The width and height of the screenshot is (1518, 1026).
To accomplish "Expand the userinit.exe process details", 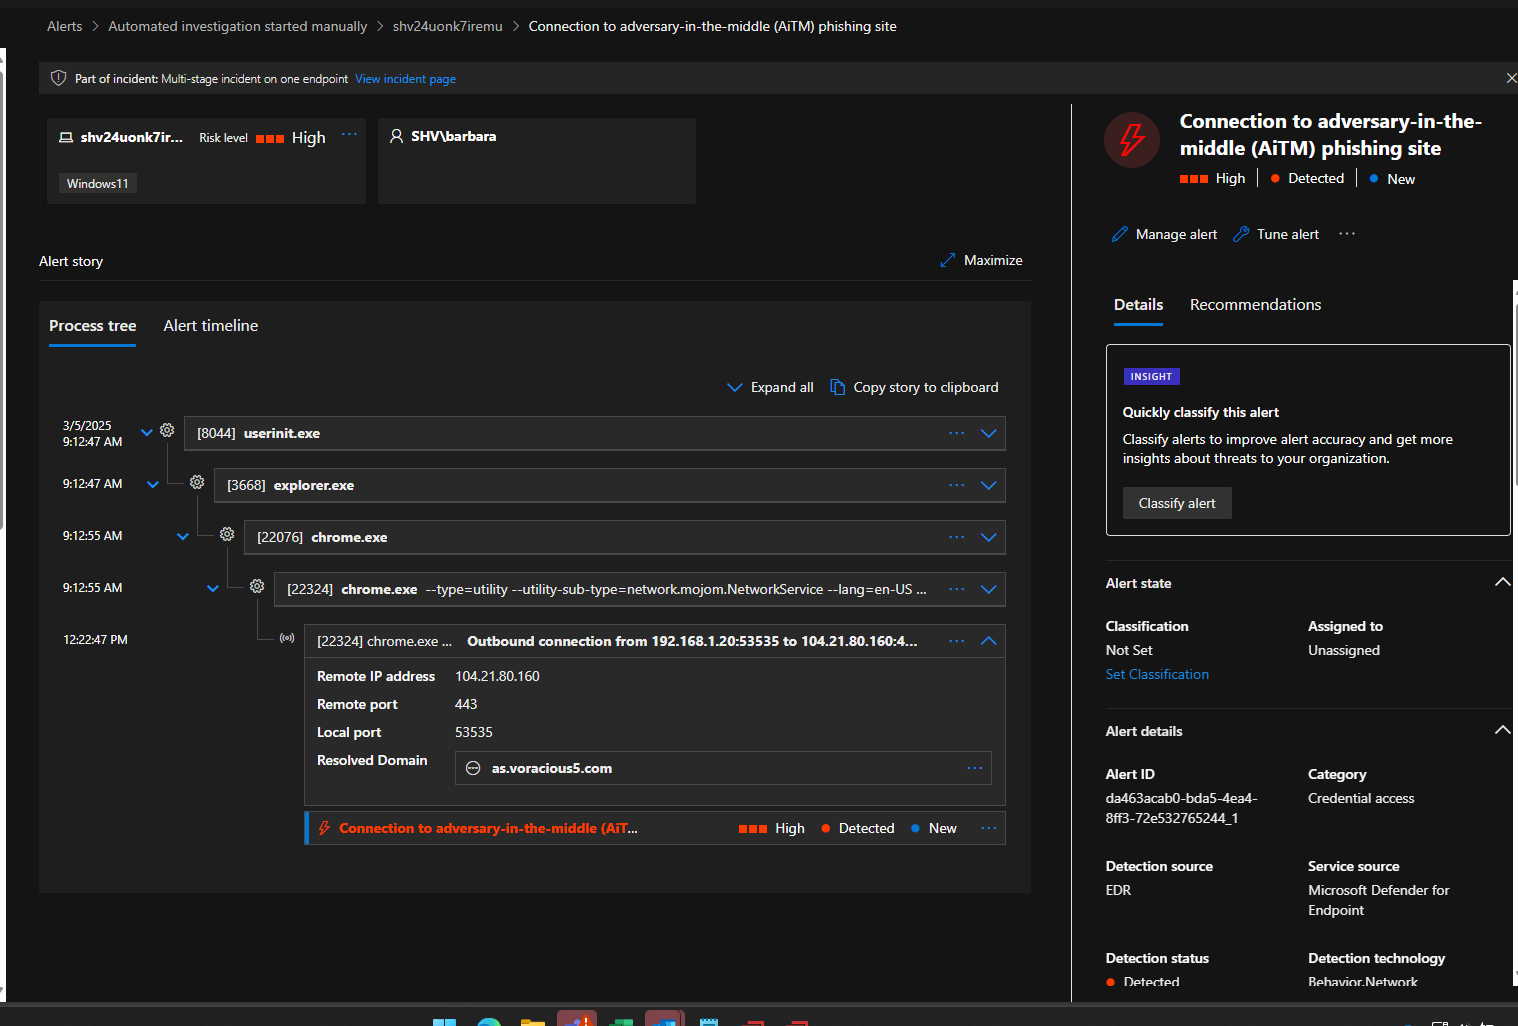I will coord(988,433).
